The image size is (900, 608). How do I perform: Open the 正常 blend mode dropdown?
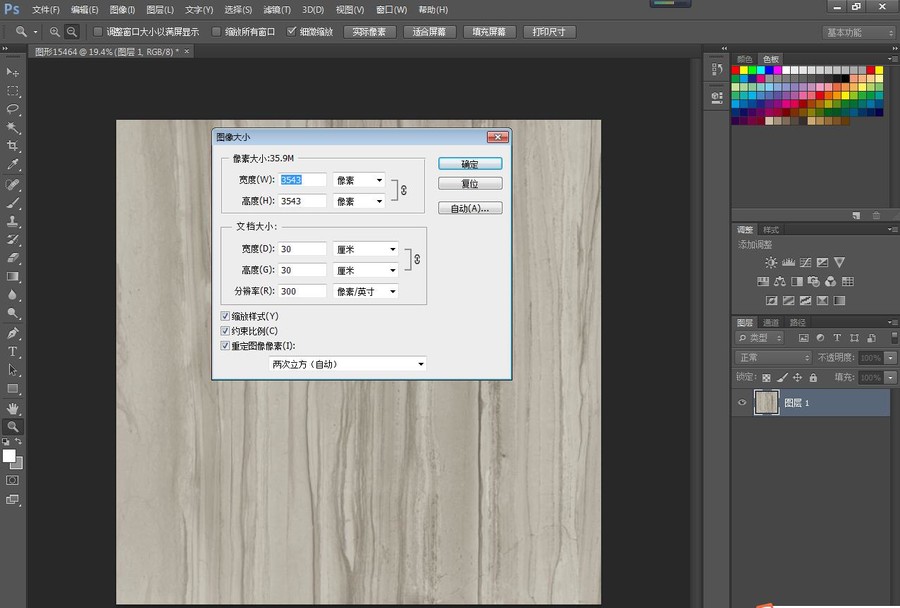(x=773, y=358)
